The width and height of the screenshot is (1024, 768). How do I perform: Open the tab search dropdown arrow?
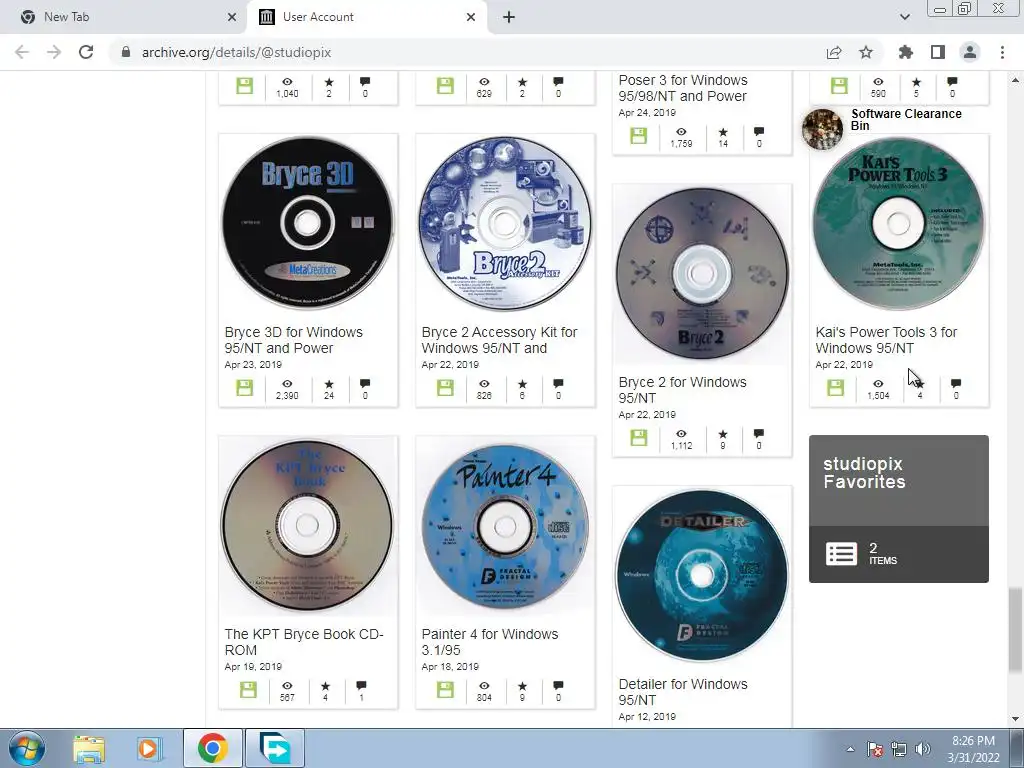pyautogui.click(x=904, y=17)
